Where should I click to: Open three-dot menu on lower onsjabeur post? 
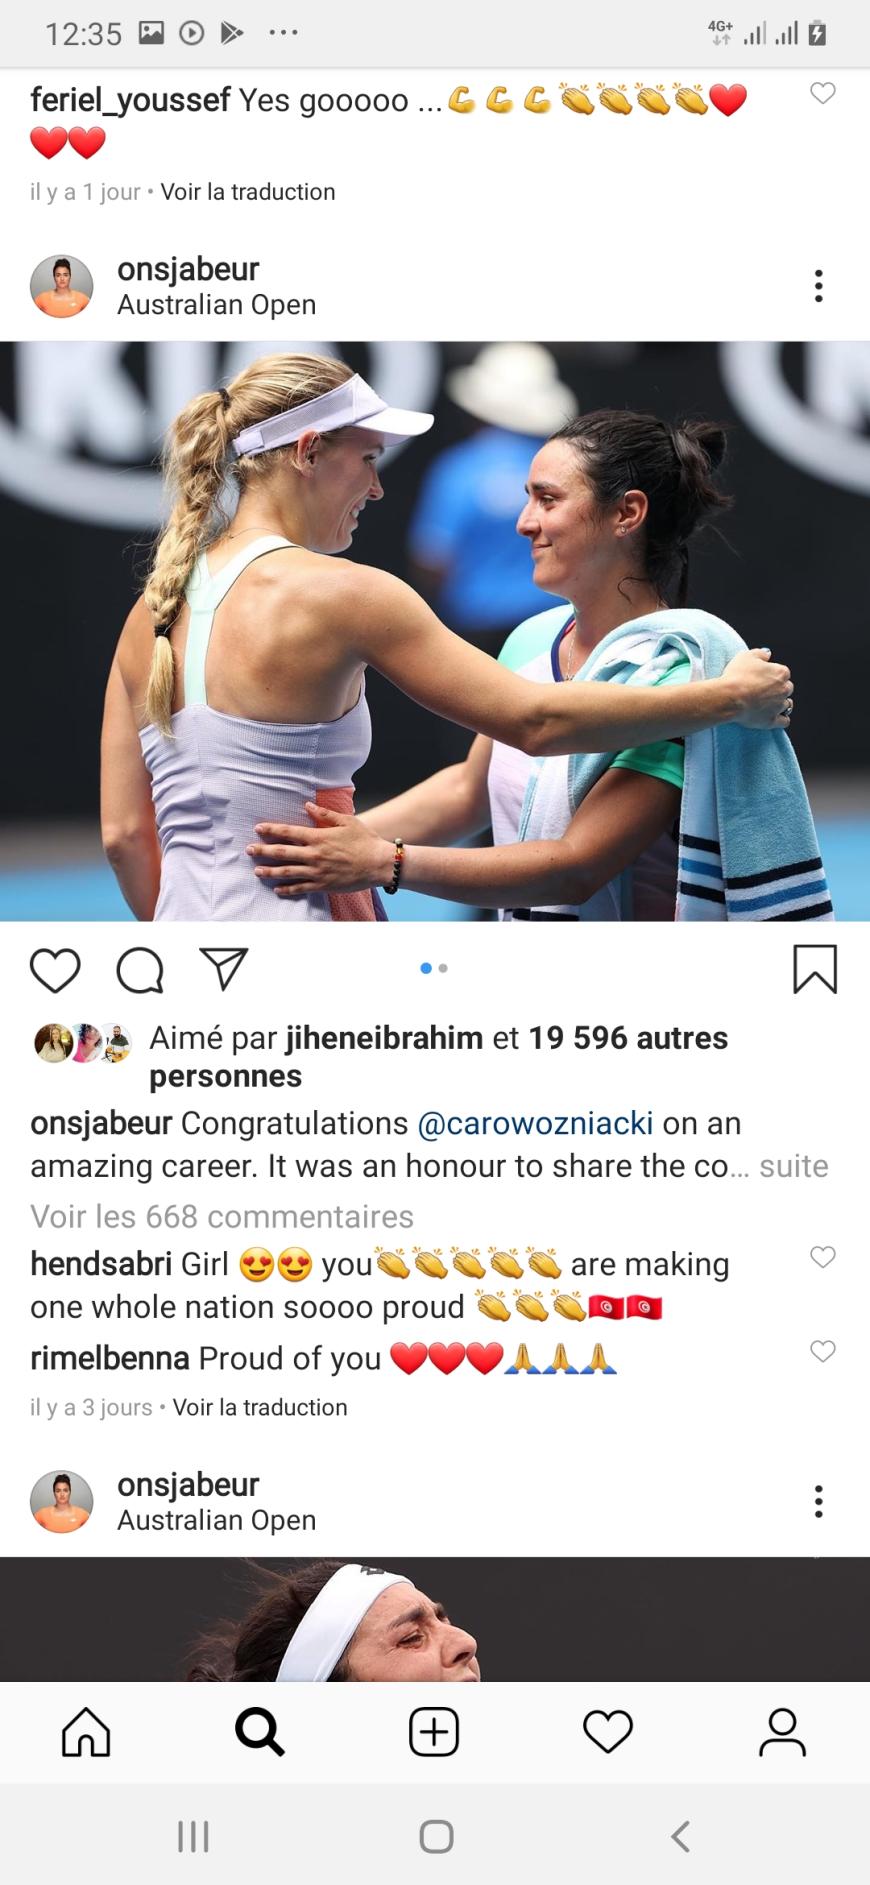click(x=819, y=1501)
